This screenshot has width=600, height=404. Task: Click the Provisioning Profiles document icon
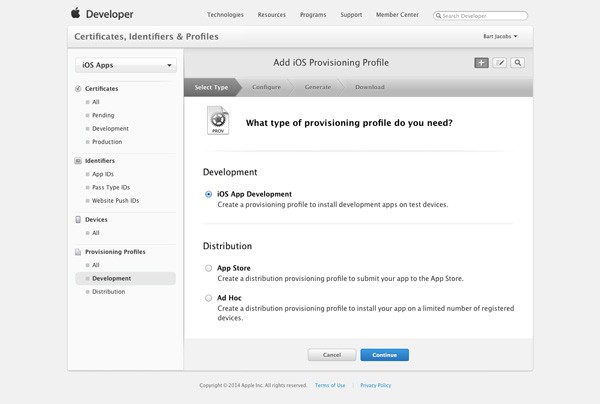tap(78, 252)
